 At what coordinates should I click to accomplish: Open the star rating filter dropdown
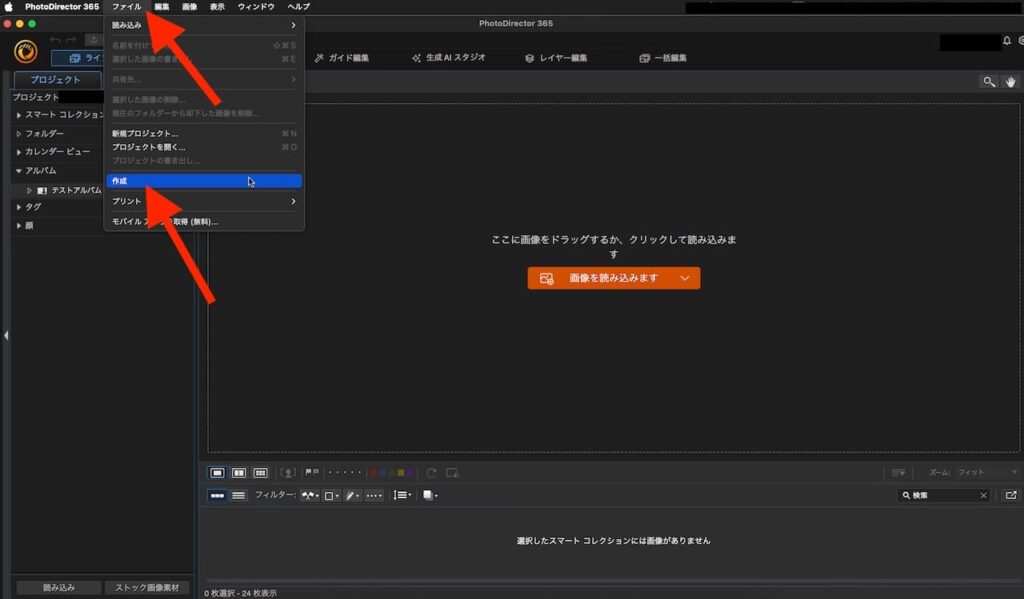pos(374,495)
